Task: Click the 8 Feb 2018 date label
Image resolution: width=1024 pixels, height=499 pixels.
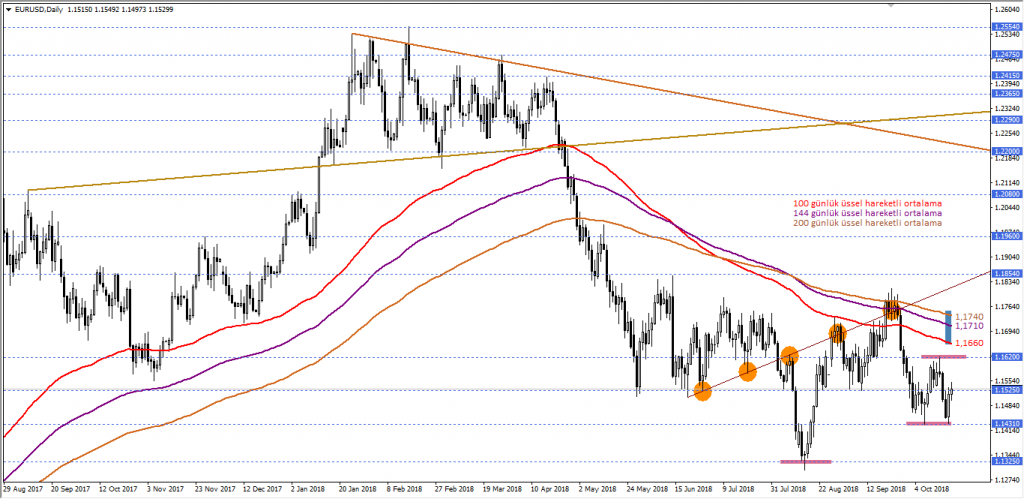Action: pyautogui.click(x=406, y=488)
